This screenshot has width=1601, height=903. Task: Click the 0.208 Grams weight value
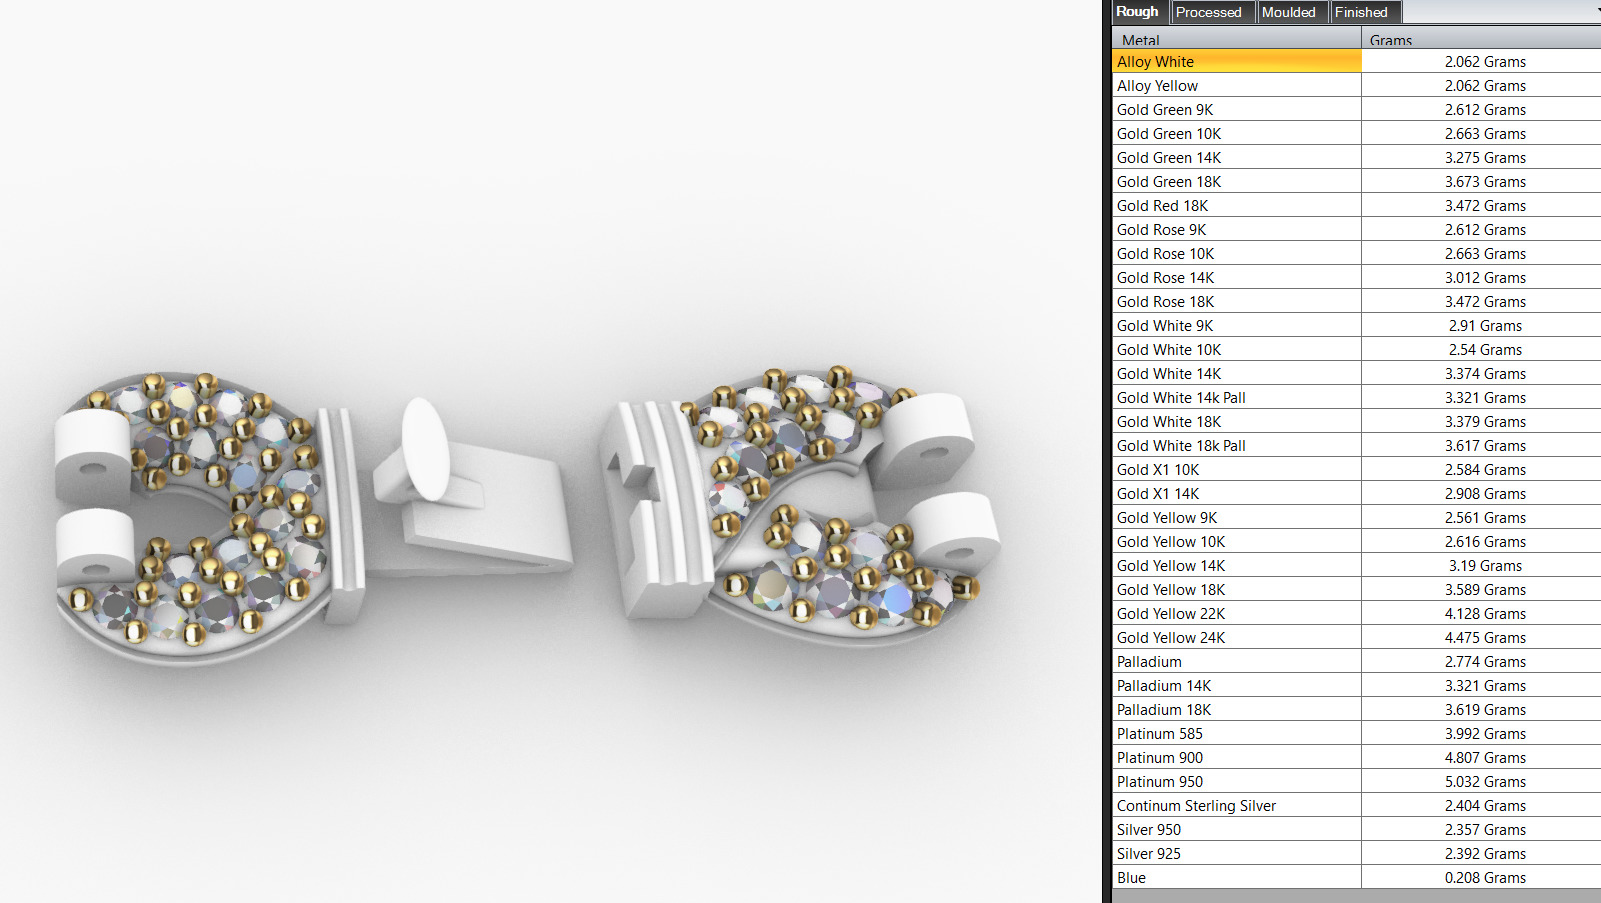tap(1485, 877)
